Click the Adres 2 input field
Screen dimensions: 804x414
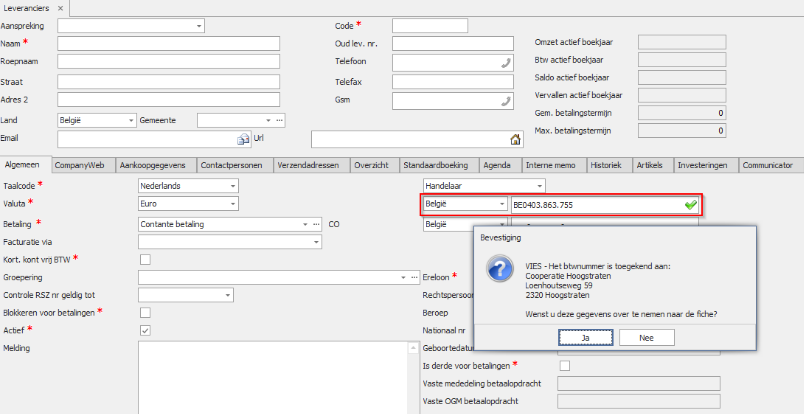[x=168, y=100]
